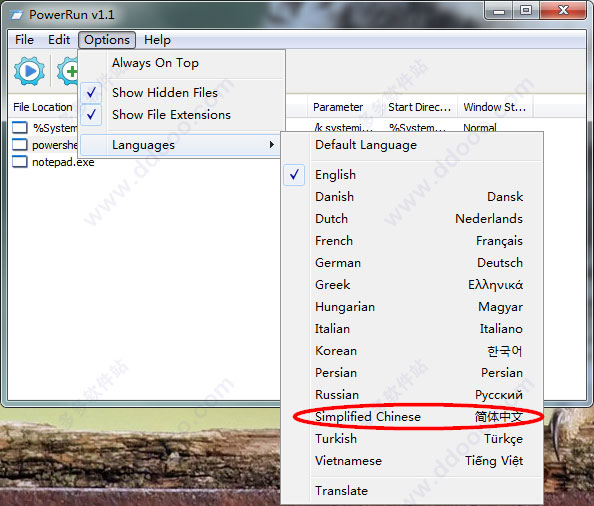
Task: Switch to Russian language
Action: (x=412, y=395)
